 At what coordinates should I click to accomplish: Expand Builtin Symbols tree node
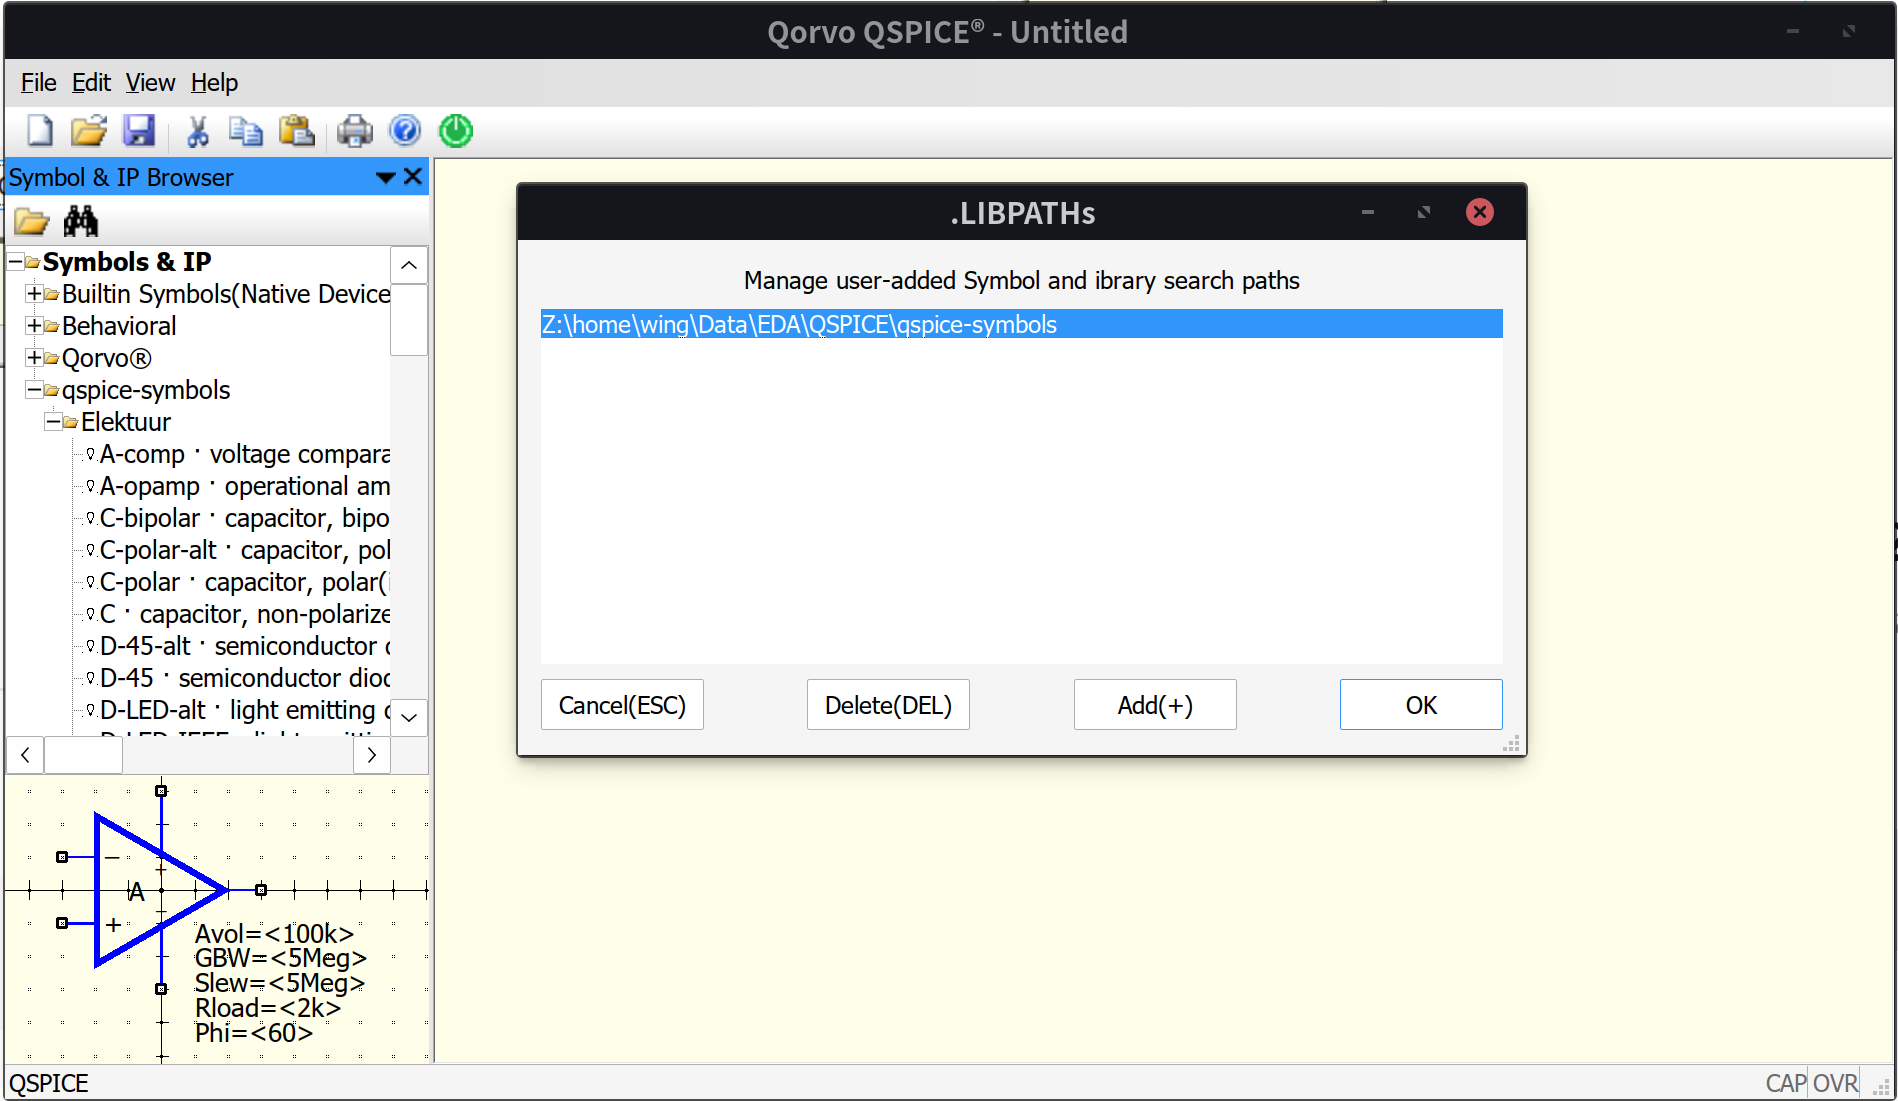34,294
